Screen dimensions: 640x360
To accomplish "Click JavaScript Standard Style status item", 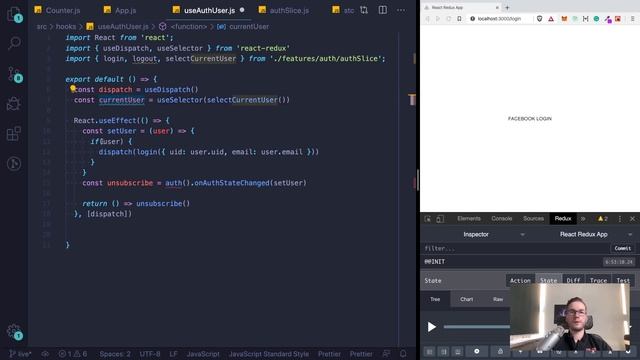I will [269, 354].
